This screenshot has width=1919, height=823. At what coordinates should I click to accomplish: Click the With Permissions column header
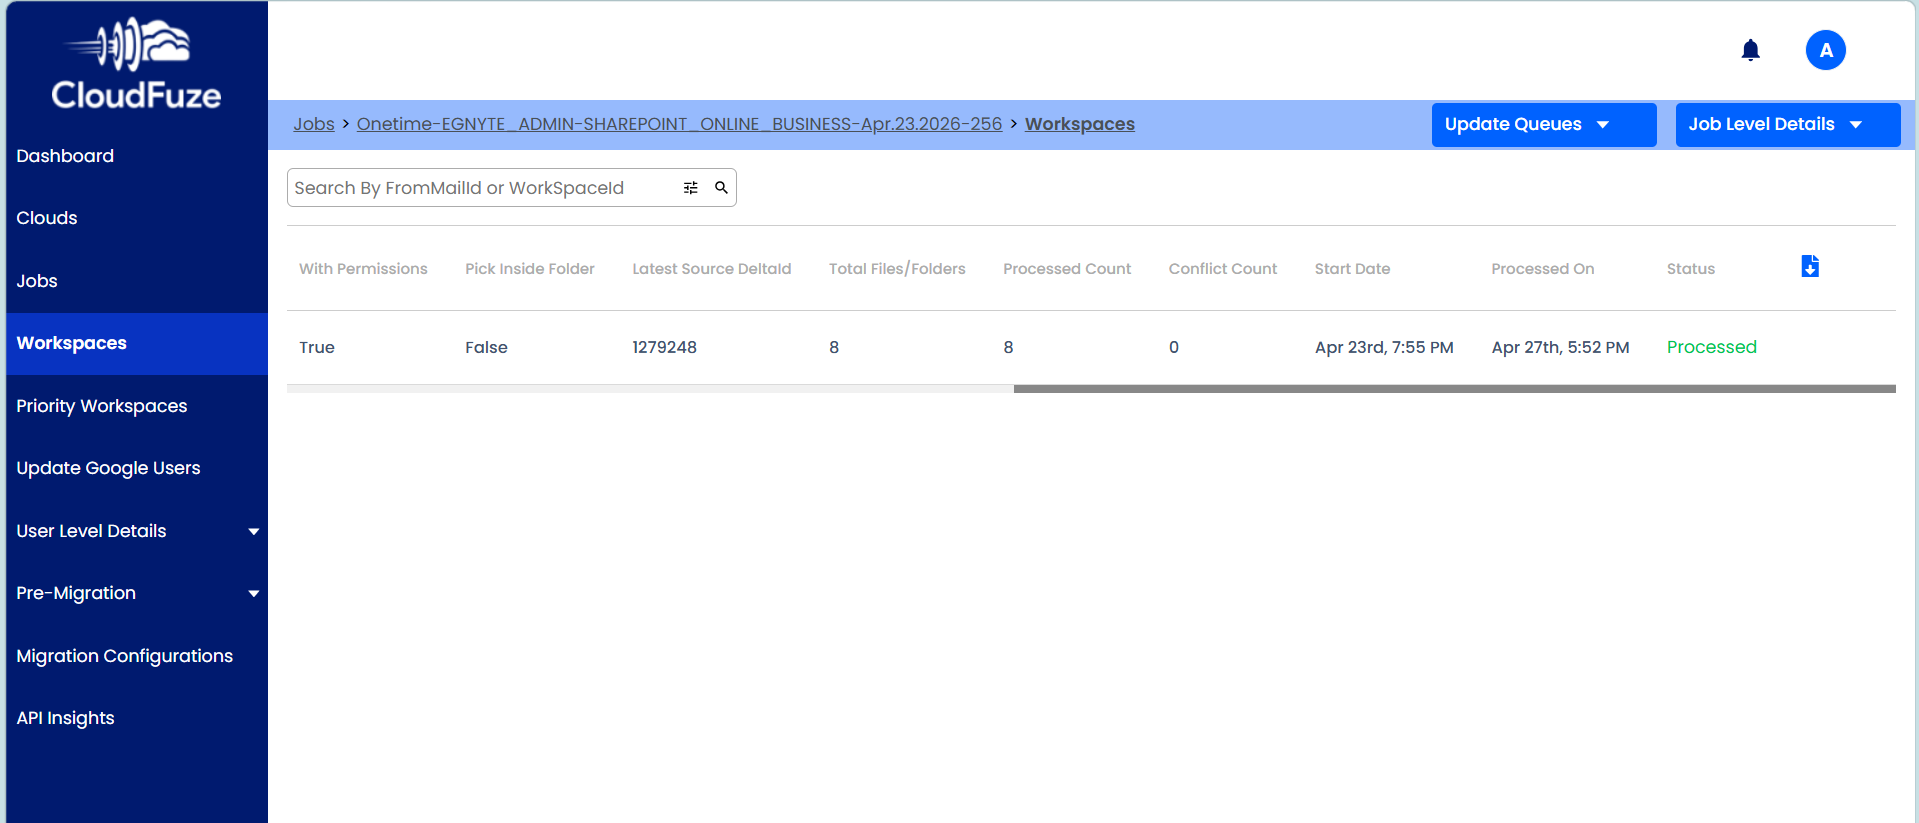pyautogui.click(x=363, y=269)
